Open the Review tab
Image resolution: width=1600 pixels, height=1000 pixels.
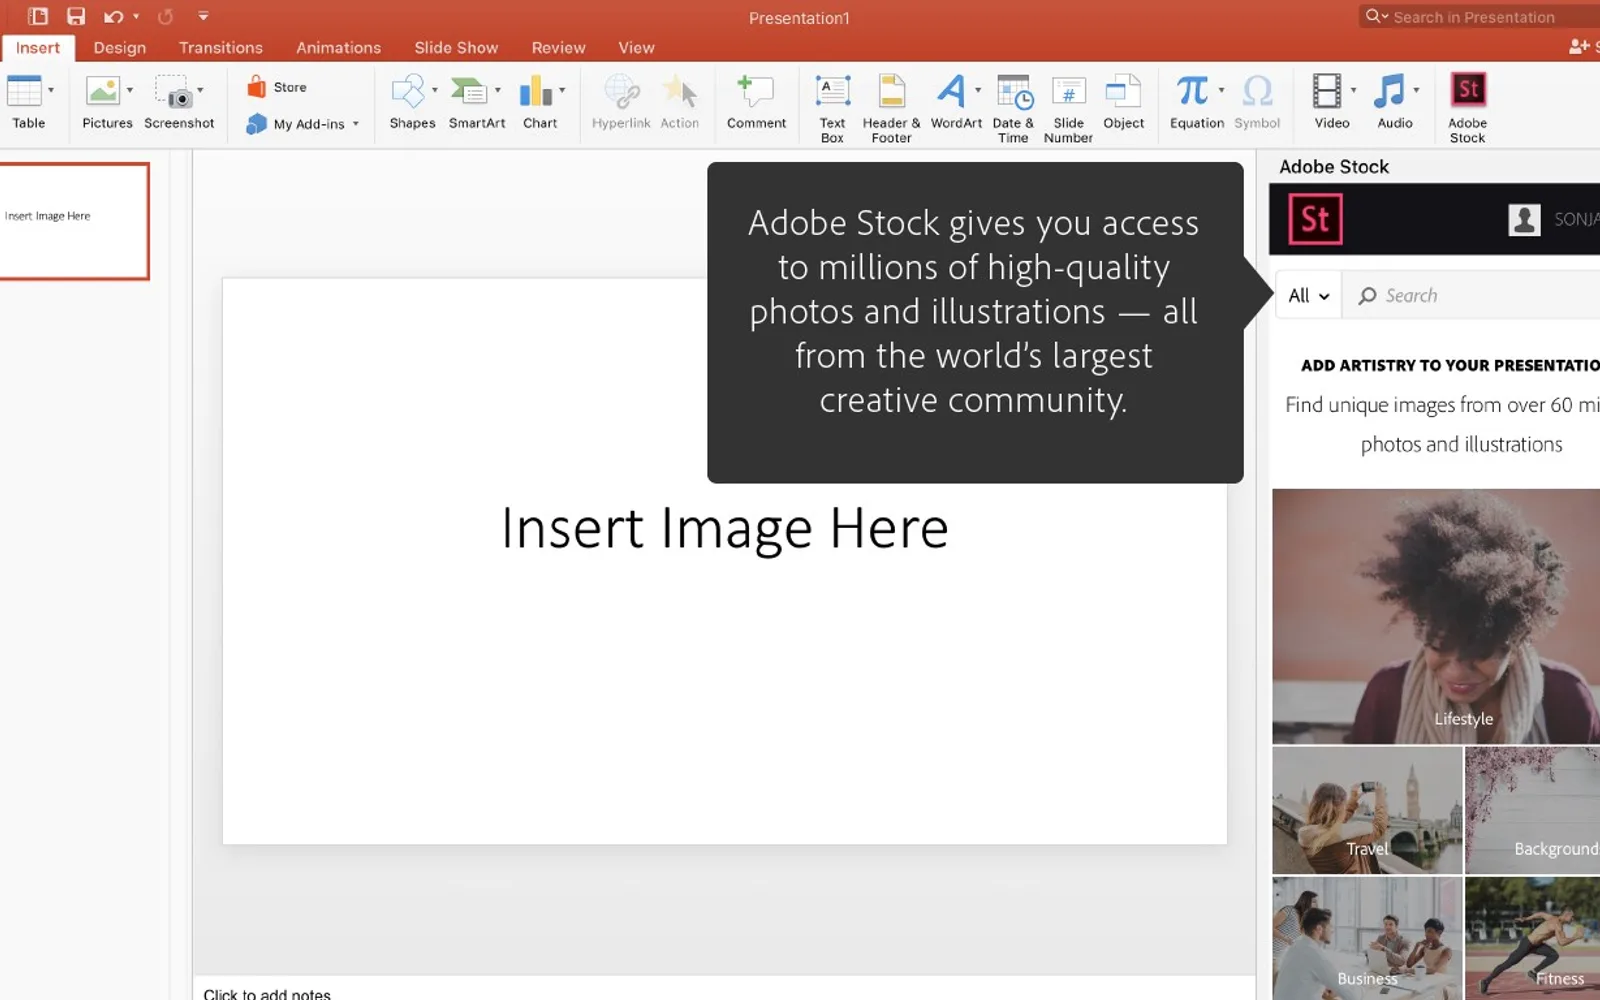point(558,48)
